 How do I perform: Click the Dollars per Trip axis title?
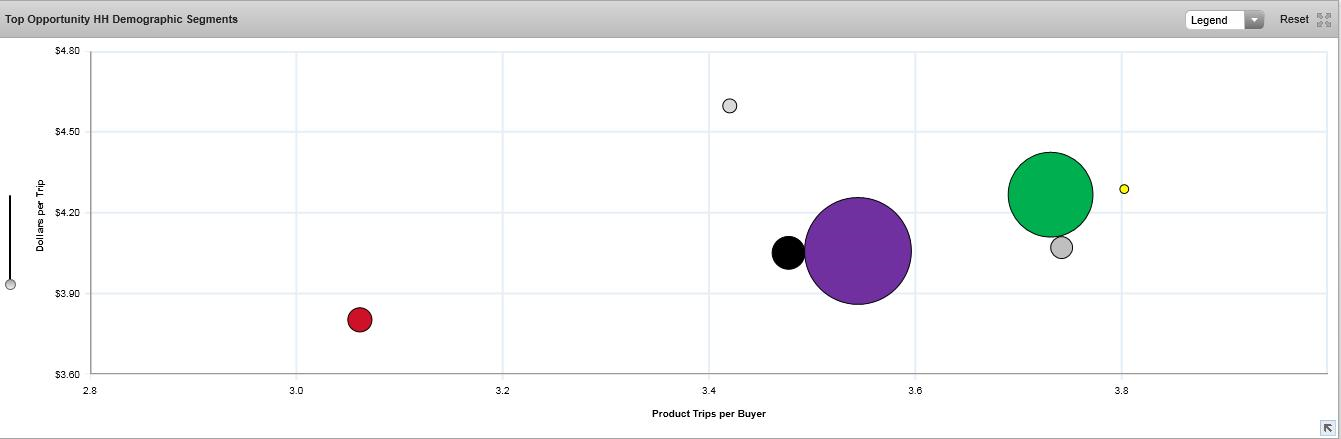[40, 215]
